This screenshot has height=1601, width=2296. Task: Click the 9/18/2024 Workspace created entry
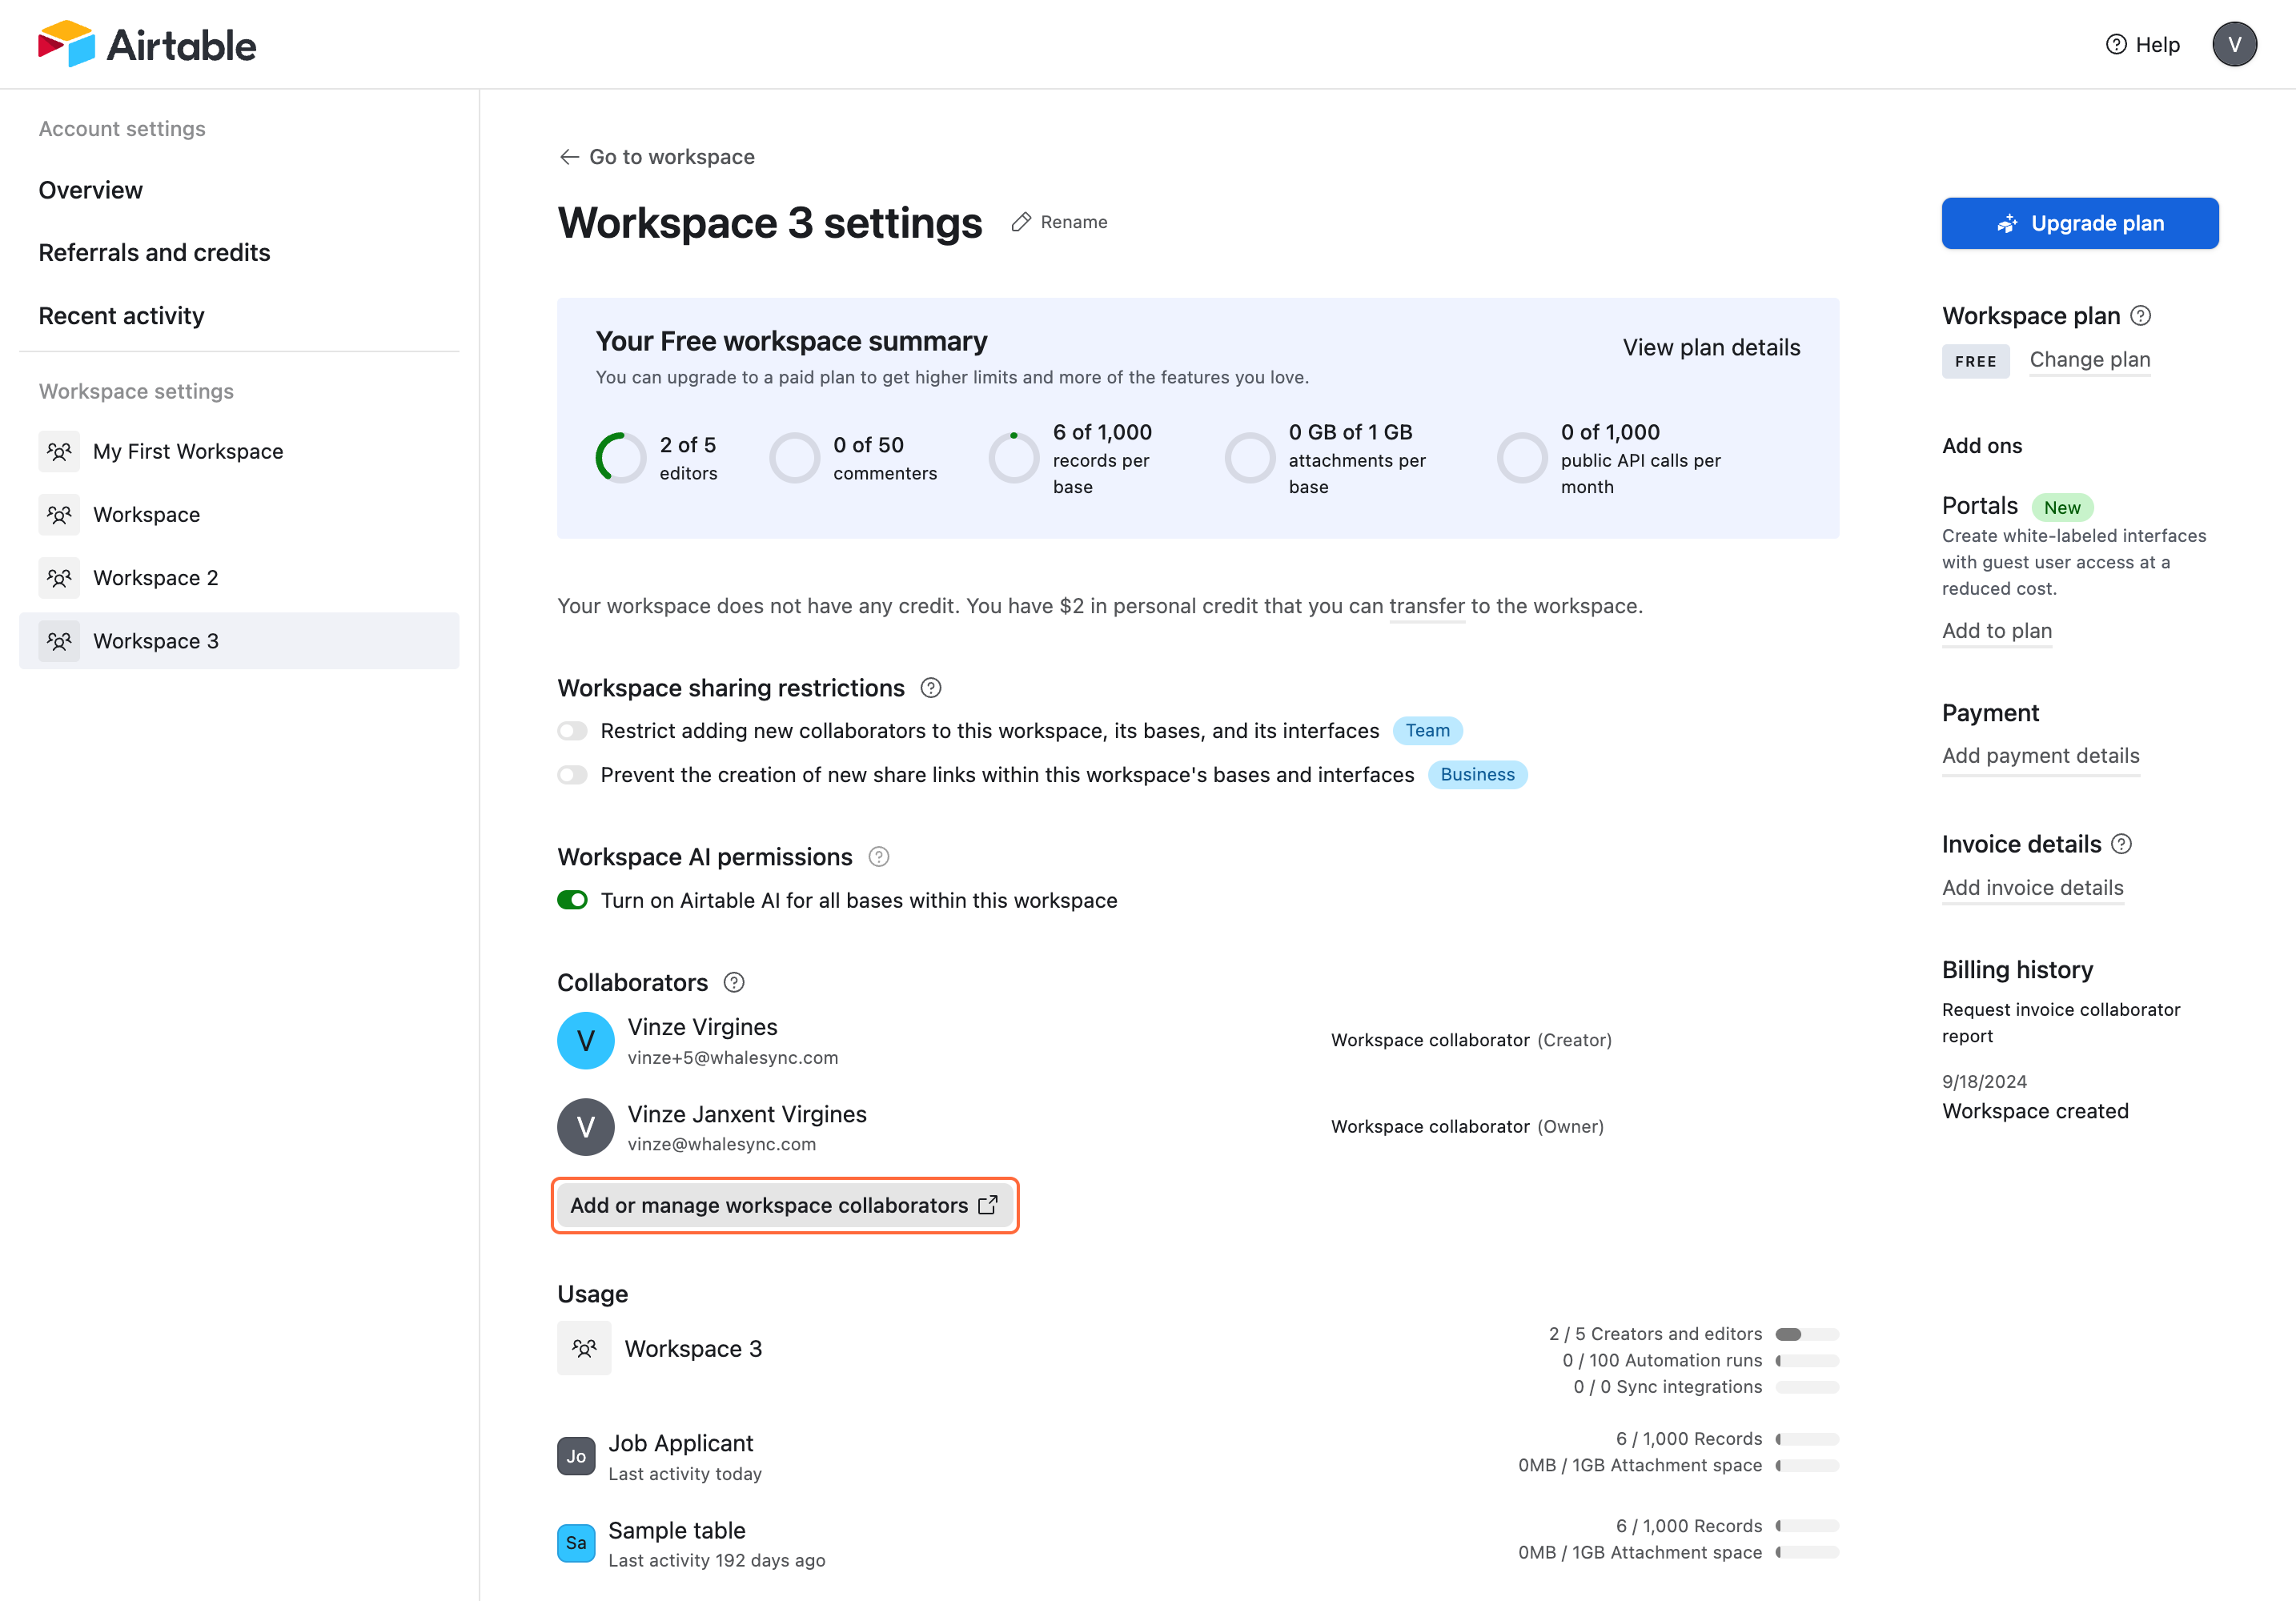point(2035,1097)
